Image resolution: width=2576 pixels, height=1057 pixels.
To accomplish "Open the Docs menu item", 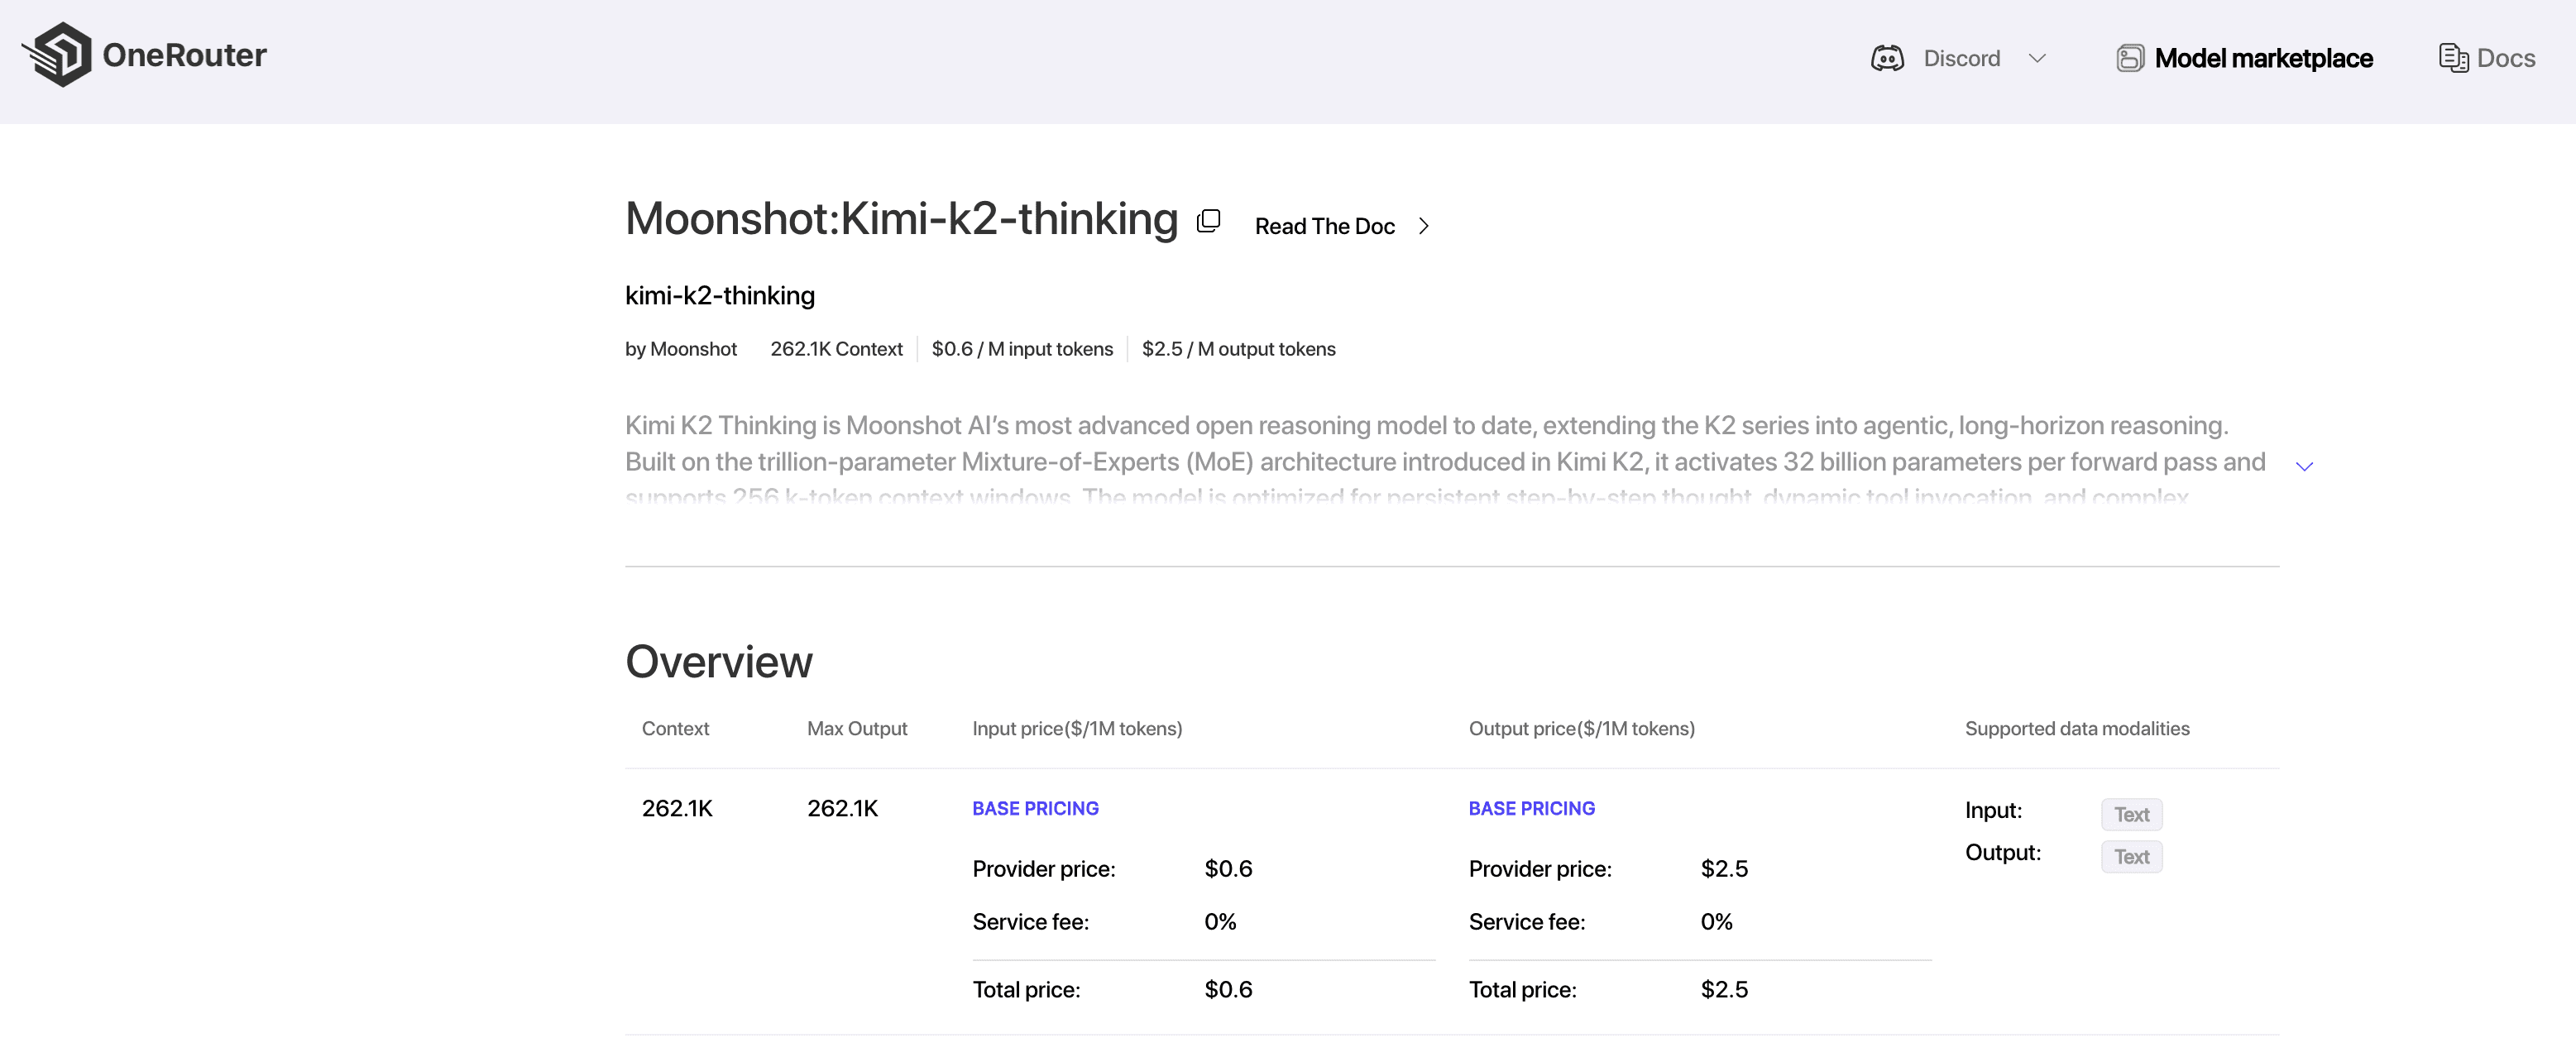I will (2505, 58).
